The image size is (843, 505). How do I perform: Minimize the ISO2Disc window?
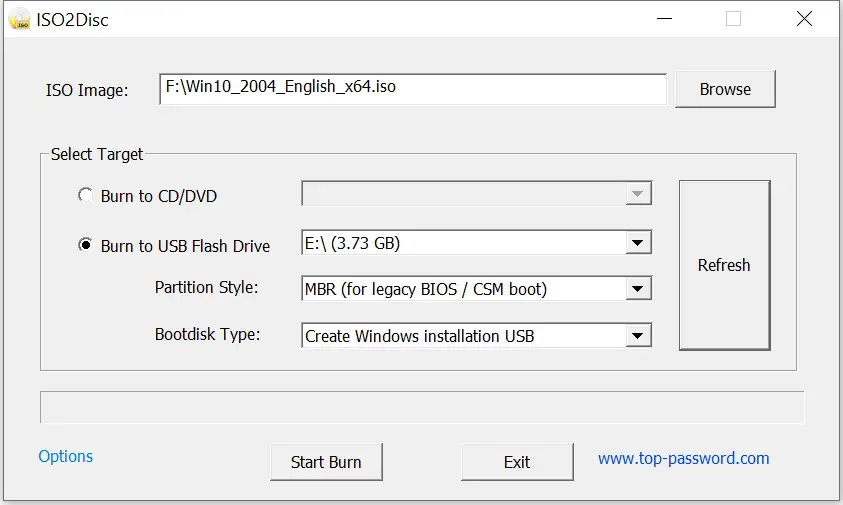(x=665, y=19)
